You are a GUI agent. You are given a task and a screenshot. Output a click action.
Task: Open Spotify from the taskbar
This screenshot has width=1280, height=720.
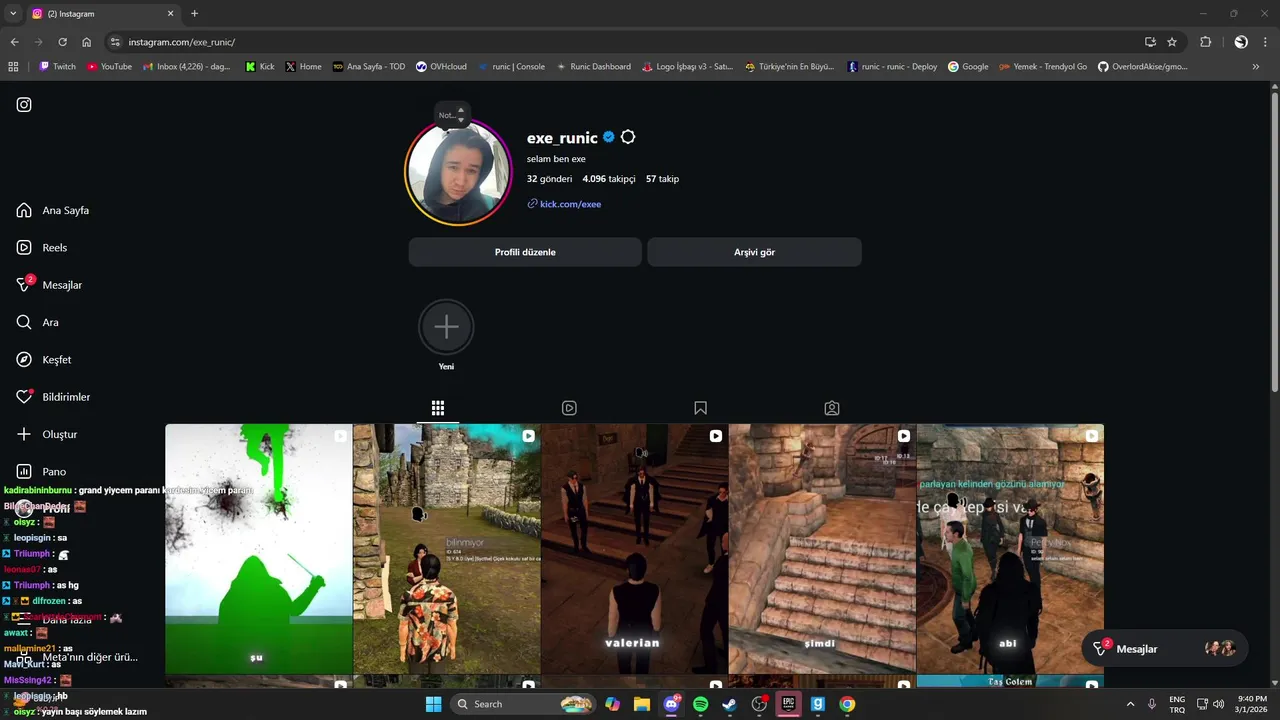pyautogui.click(x=700, y=704)
